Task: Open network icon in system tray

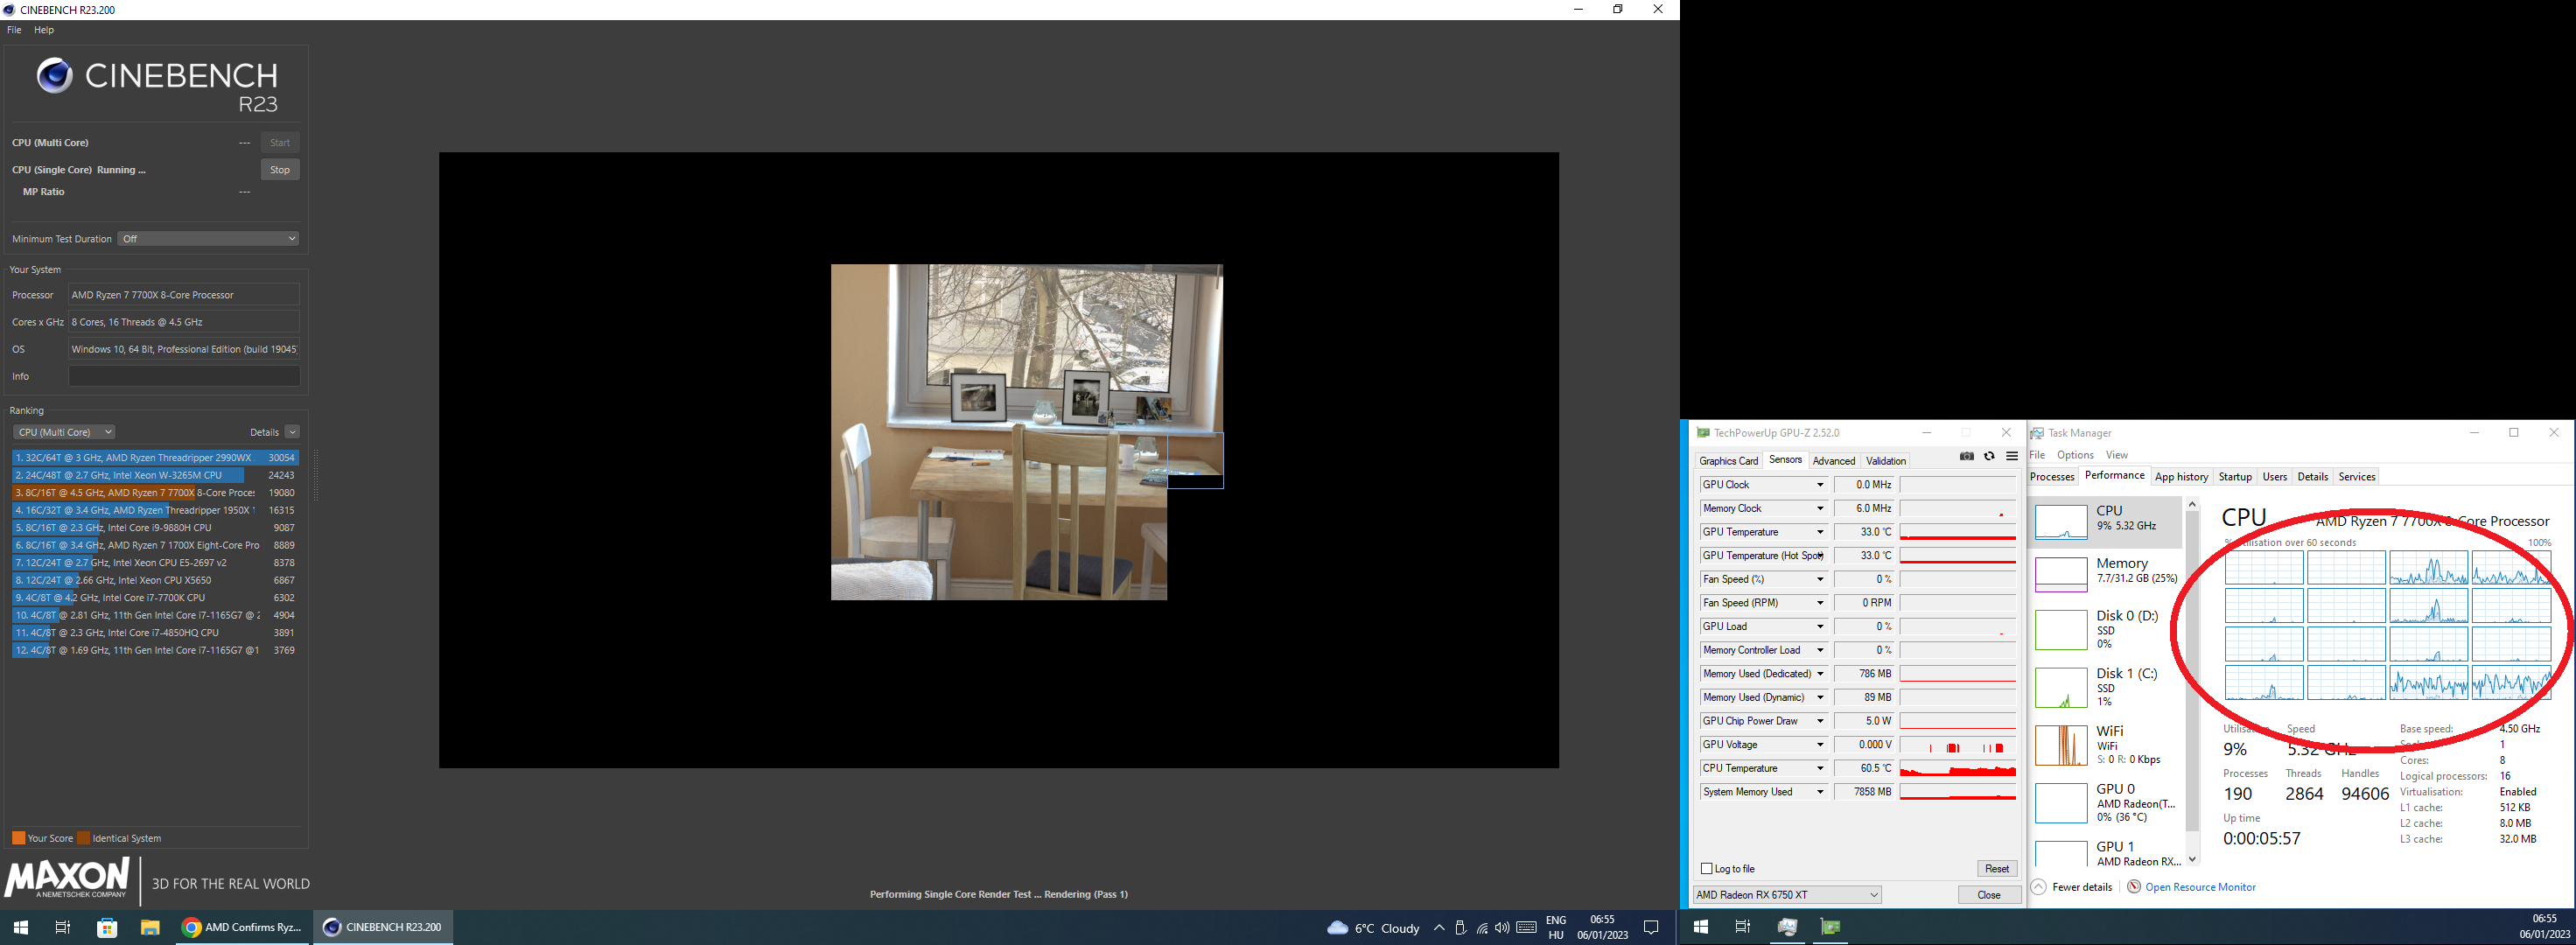Action: coord(1481,928)
